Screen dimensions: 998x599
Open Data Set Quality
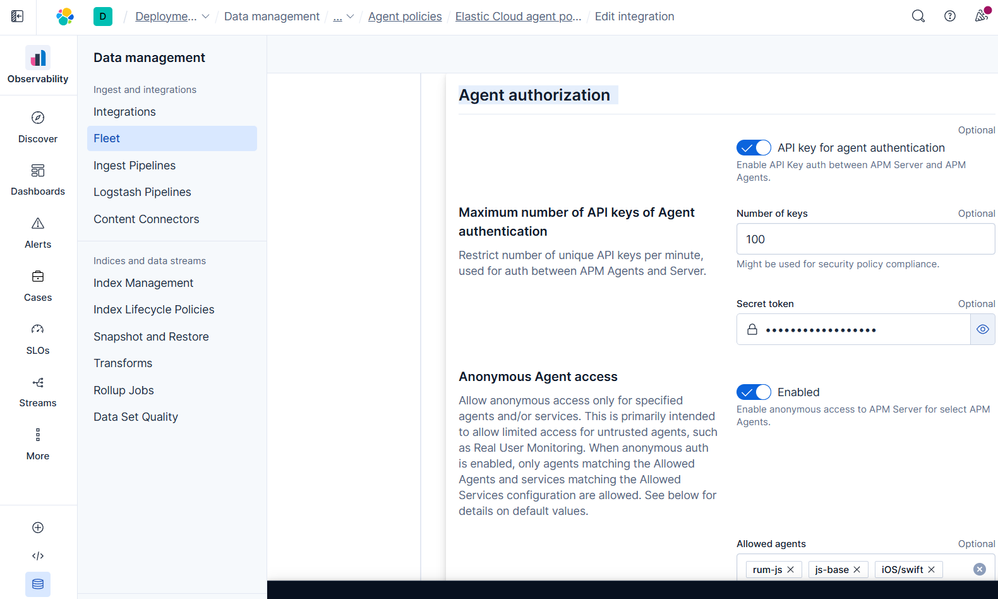(136, 417)
